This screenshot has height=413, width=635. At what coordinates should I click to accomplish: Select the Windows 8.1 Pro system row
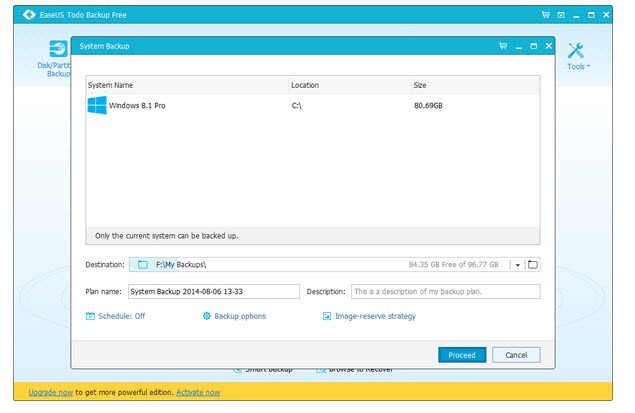pos(313,106)
